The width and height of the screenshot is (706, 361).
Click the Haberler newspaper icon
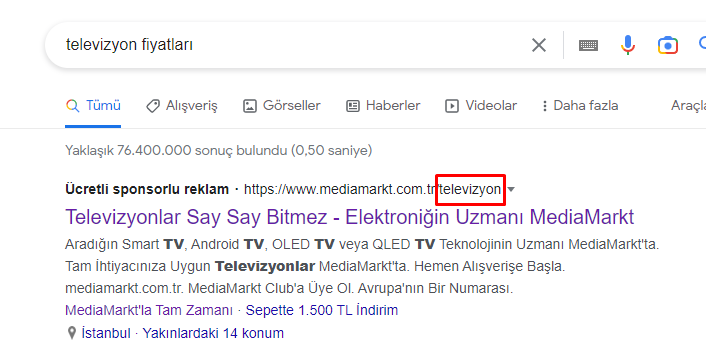pos(353,106)
